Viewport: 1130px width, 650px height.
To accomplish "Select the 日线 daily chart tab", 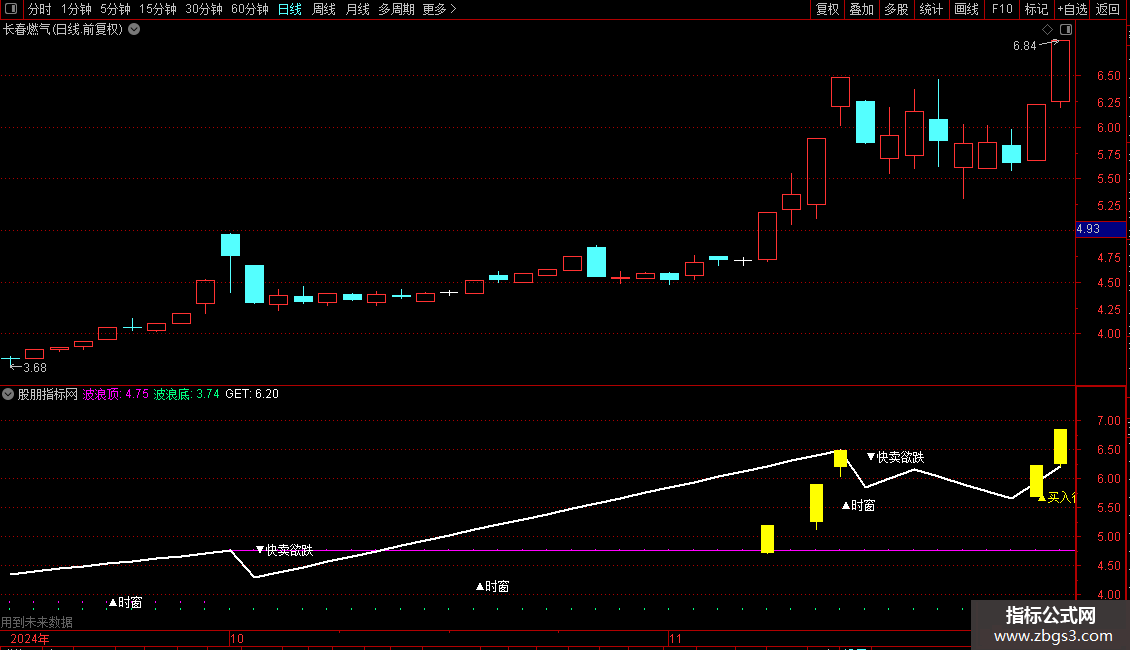I will tap(290, 9).
